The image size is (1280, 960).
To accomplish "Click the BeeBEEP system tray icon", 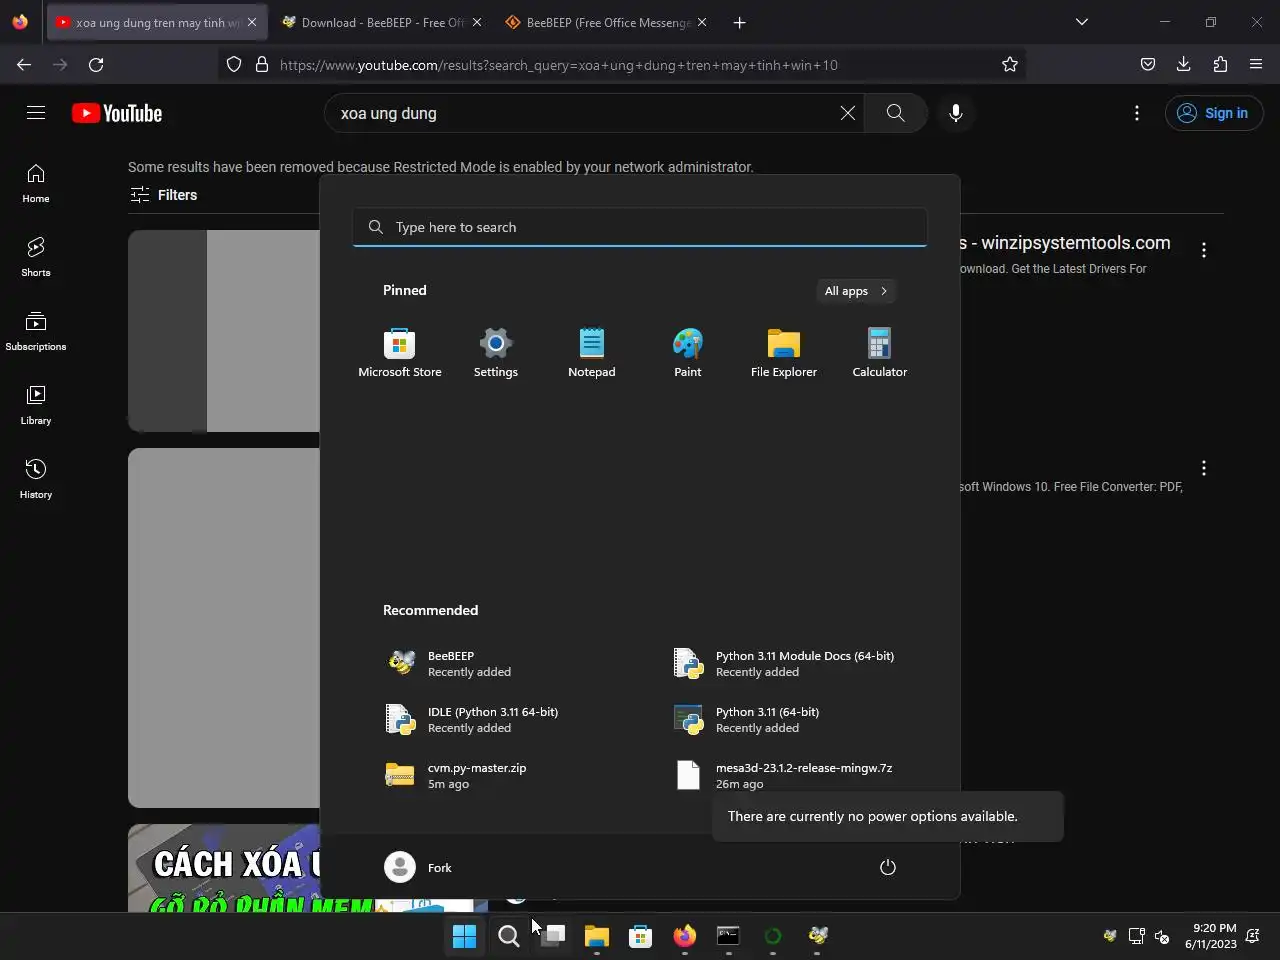I will click(1110, 936).
